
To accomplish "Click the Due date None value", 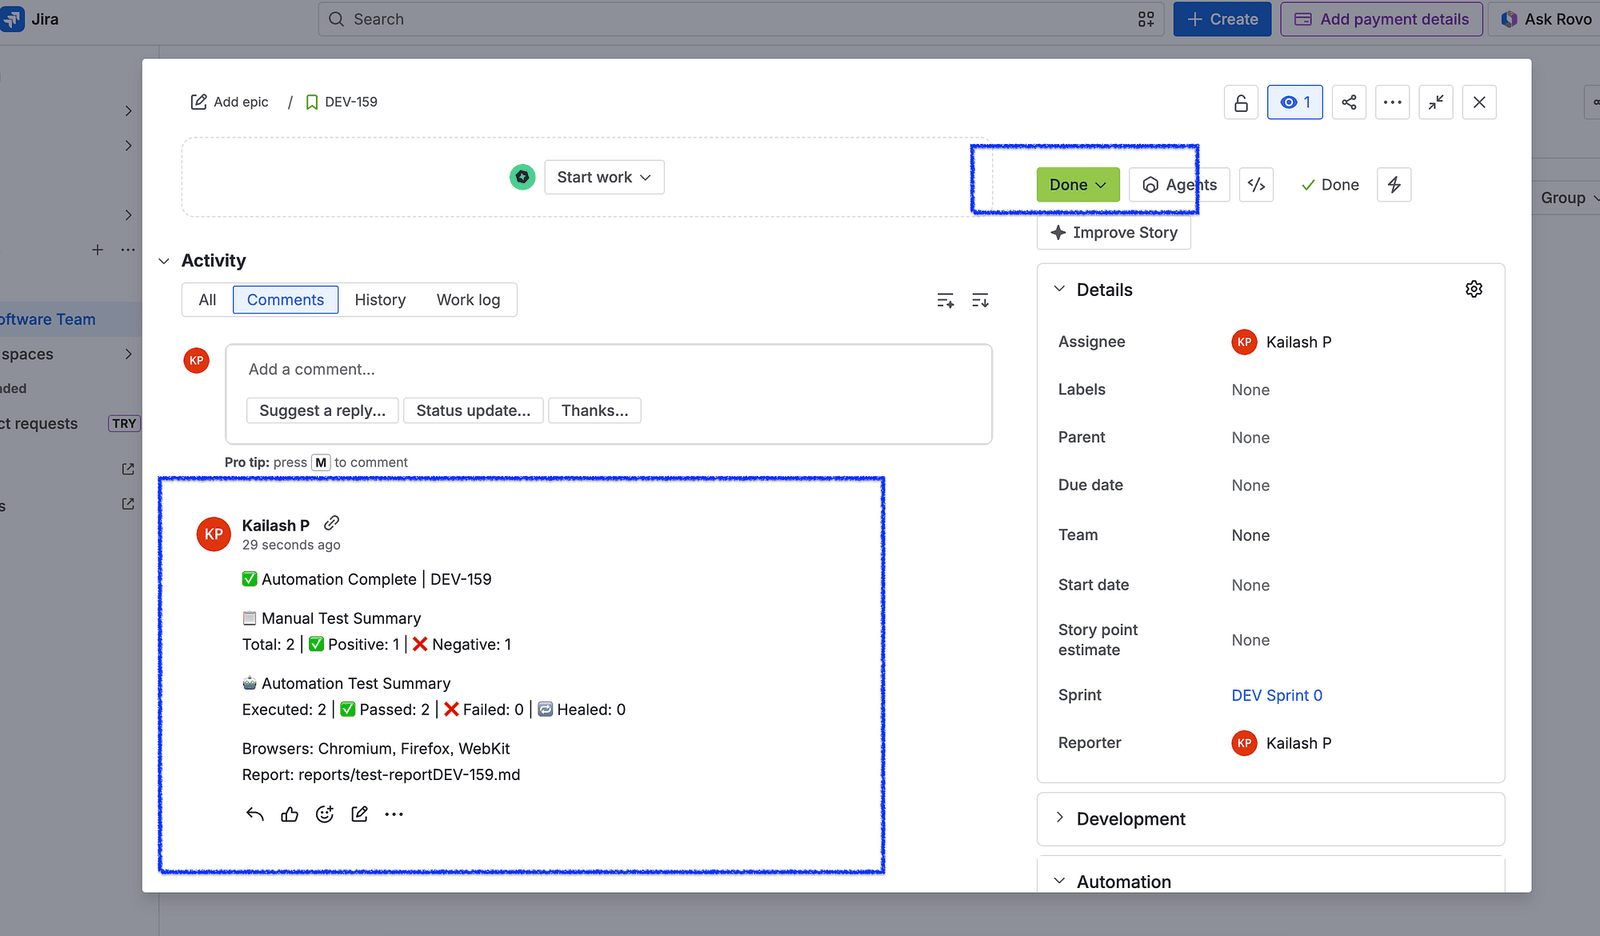I will 1251,485.
